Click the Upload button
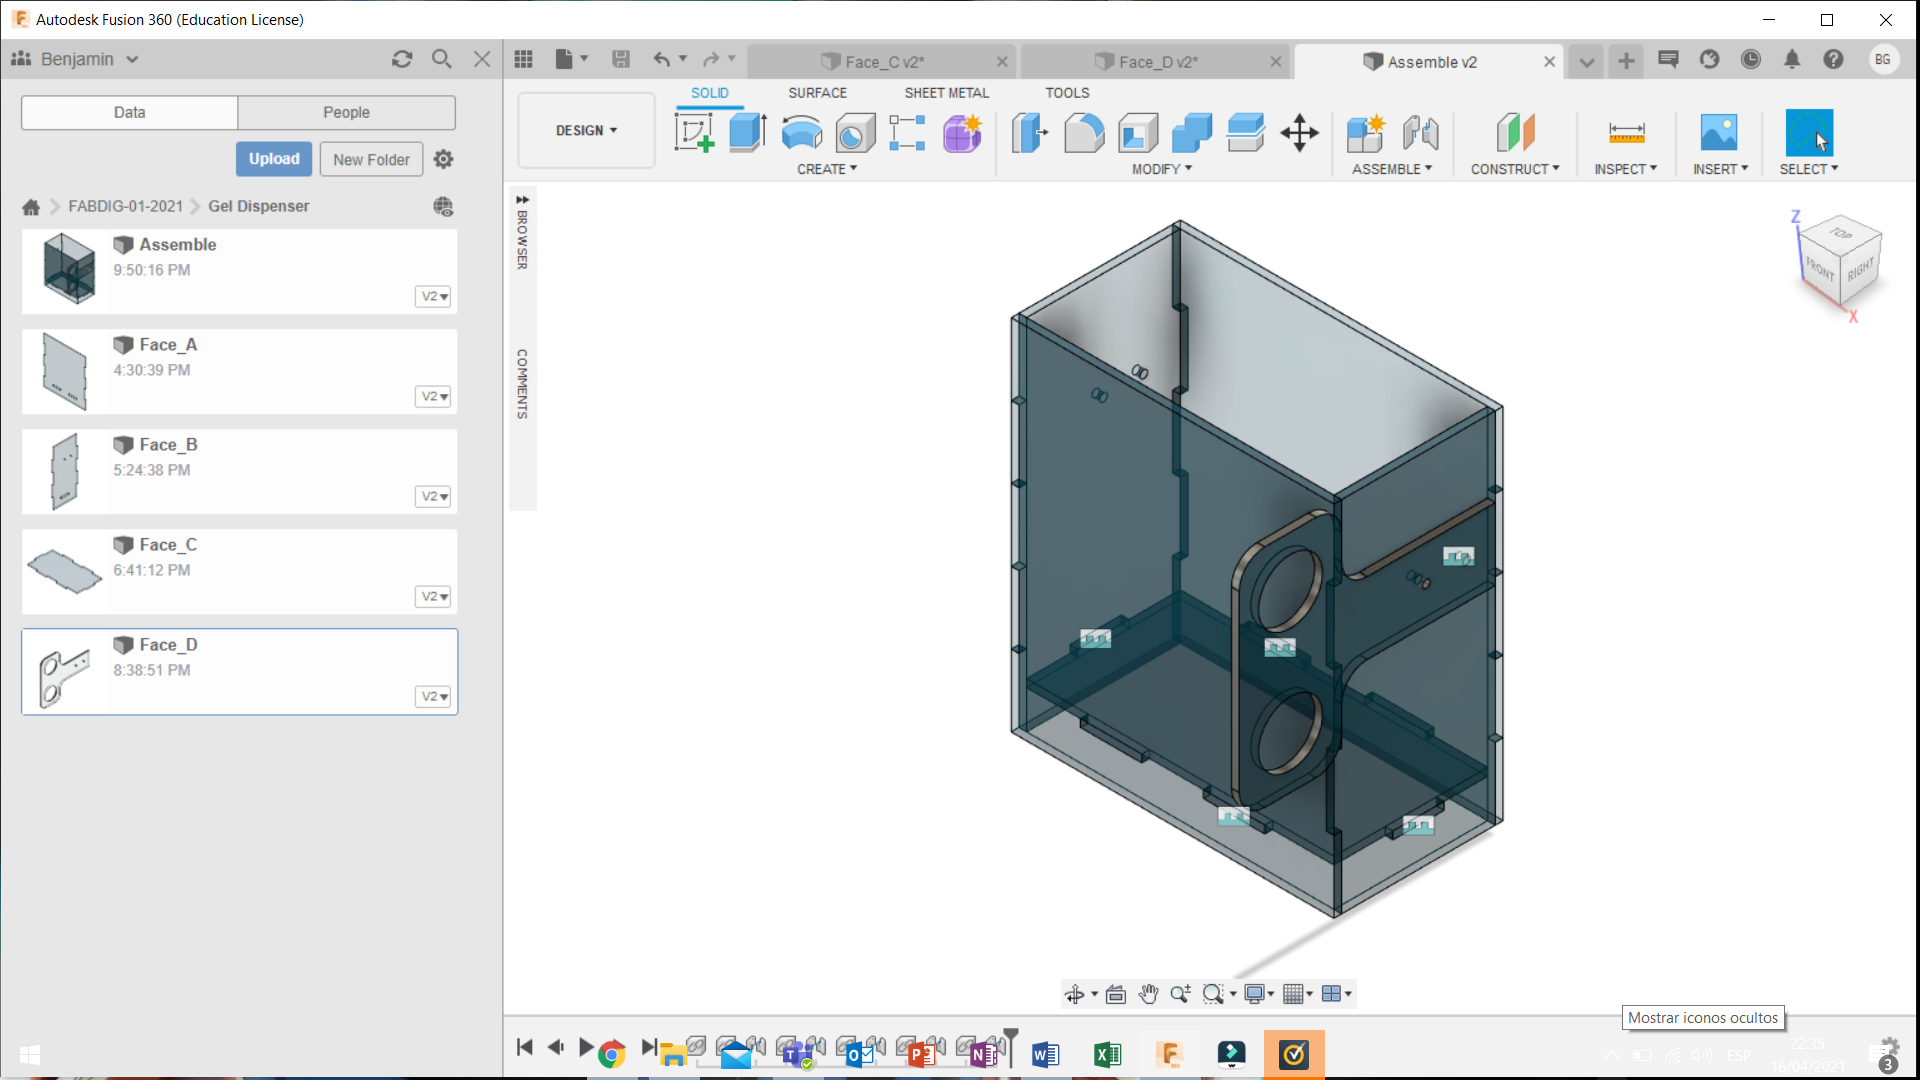The width and height of the screenshot is (1920, 1080). (273, 158)
